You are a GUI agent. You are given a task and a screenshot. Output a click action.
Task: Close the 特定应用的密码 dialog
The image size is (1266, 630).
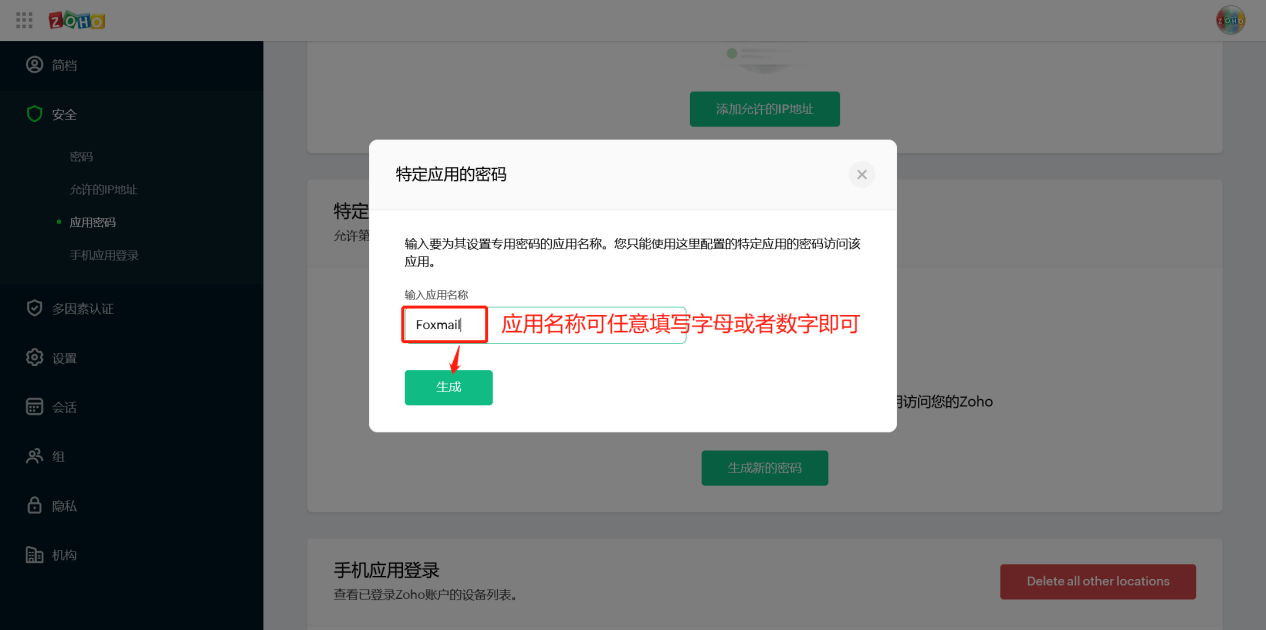pyautogui.click(x=862, y=174)
